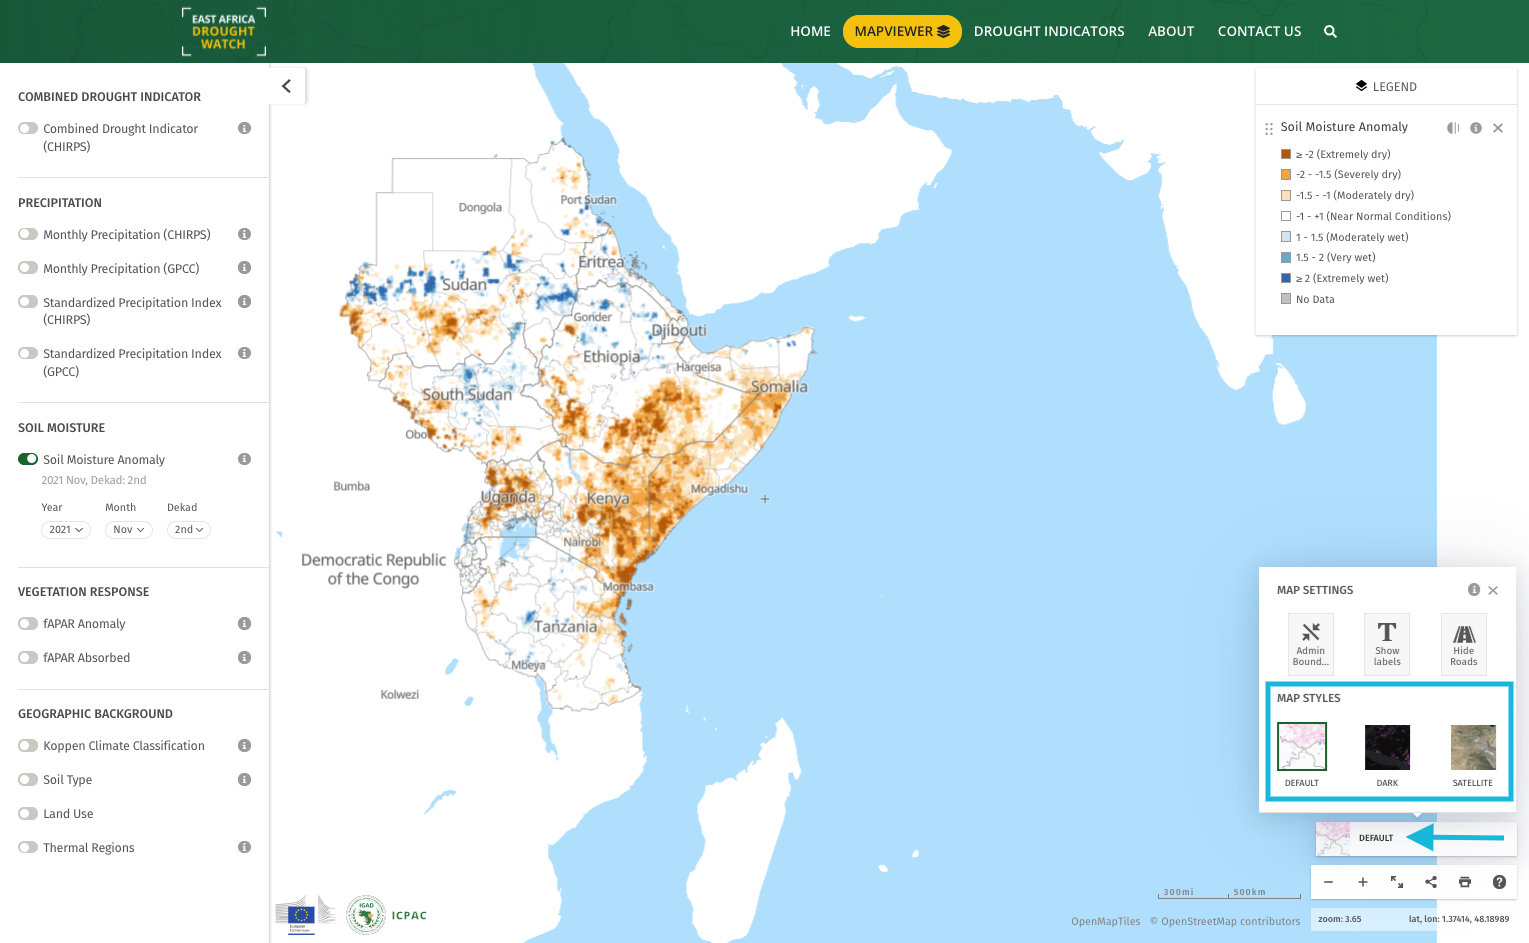1529x943 pixels.
Task: Close the Map Settings panel
Action: [x=1493, y=590]
